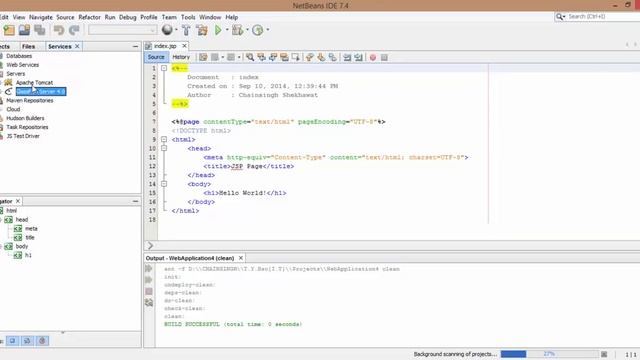Viewport: 640px width, 360px height.
Task: Click the Save All icon
Action: pyautogui.click(x=40, y=30)
